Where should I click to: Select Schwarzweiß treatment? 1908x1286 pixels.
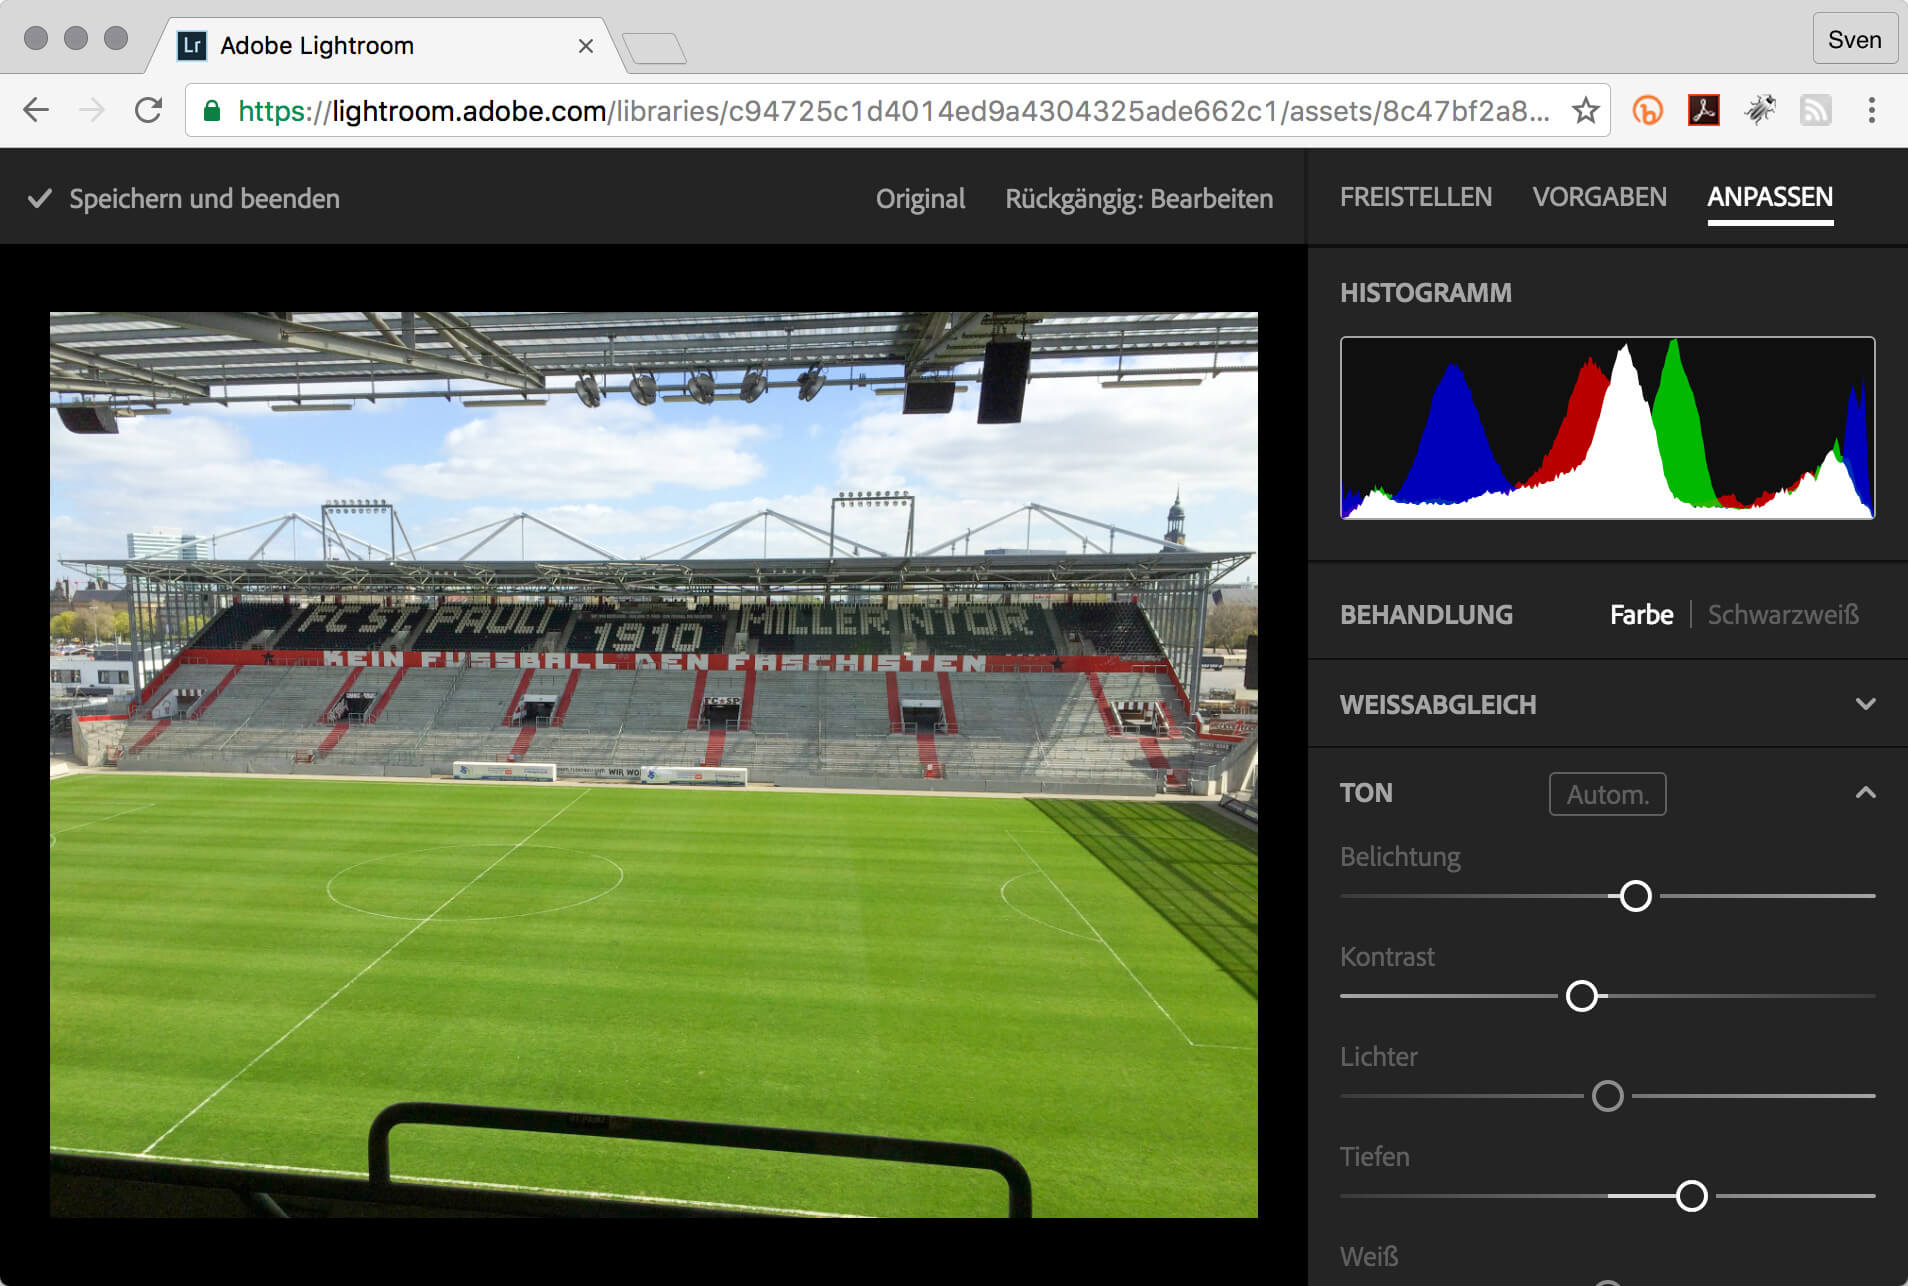coord(1783,615)
